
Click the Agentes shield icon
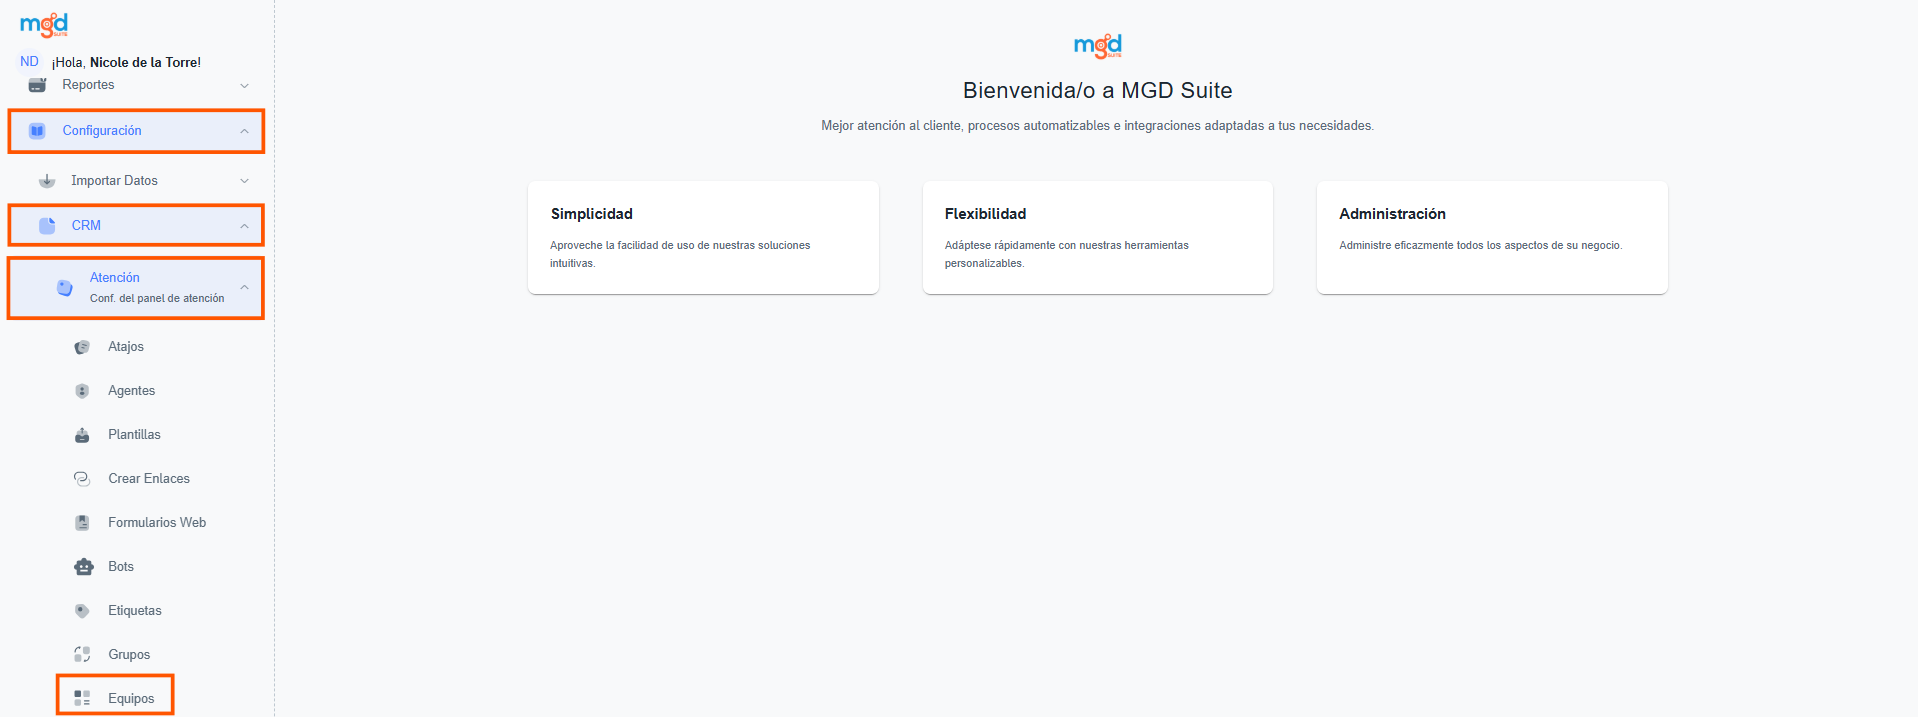(82, 391)
